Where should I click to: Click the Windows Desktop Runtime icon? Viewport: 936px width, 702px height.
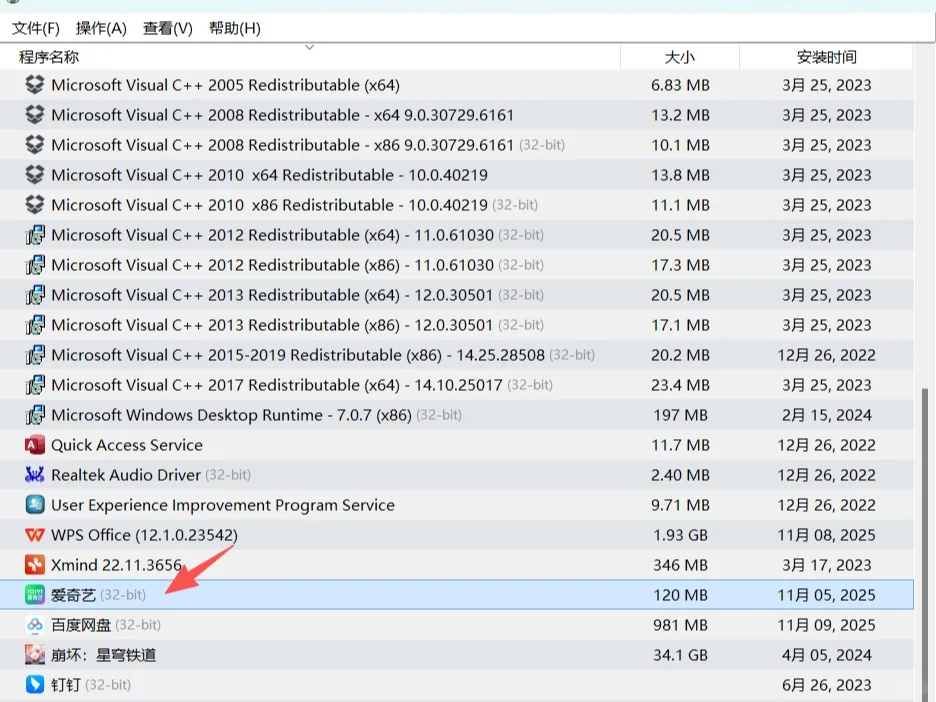coord(35,415)
